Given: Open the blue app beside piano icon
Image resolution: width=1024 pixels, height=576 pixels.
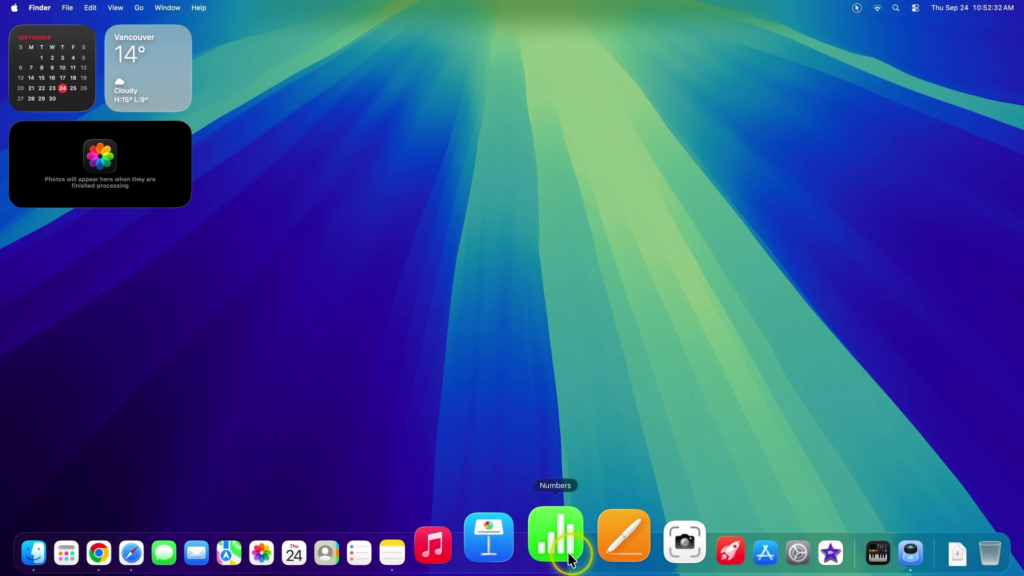Looking at the screenshot, I should (910, 553).
